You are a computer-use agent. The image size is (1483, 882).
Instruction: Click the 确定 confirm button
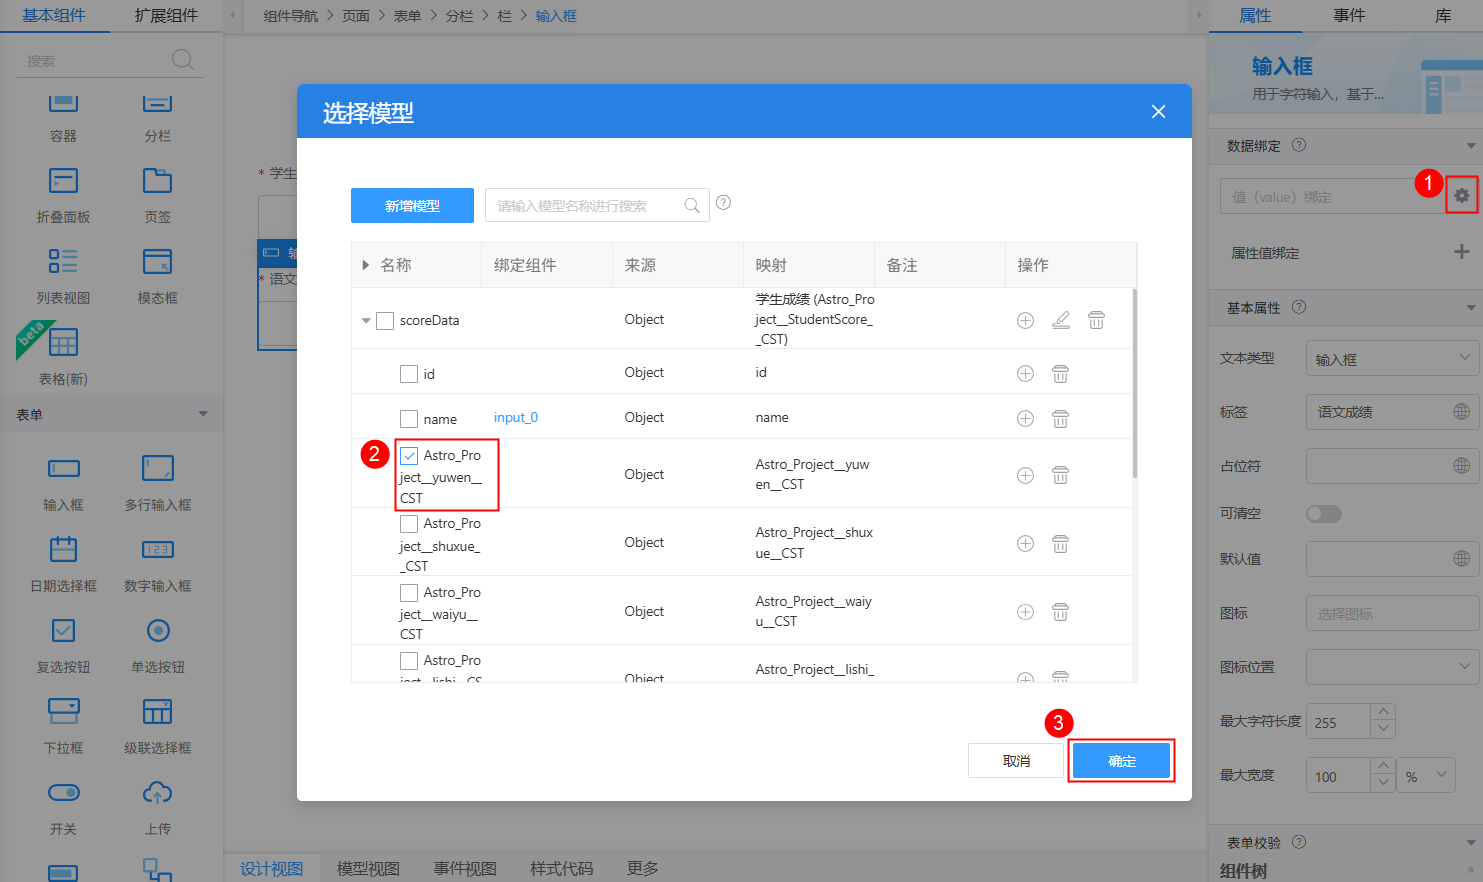pos(1120,761)
